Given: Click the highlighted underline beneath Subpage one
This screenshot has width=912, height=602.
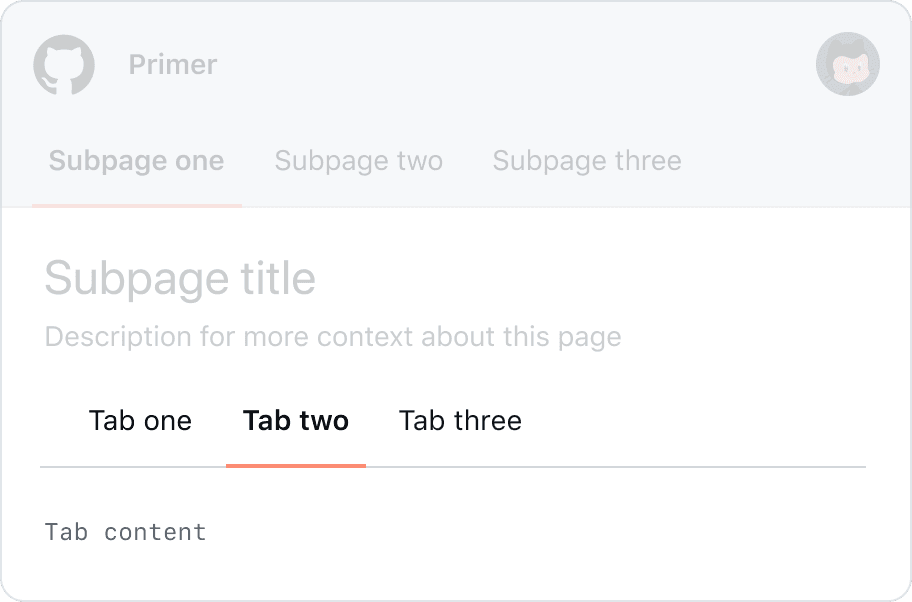Looking at the screenshot, I should click(138, 205).
